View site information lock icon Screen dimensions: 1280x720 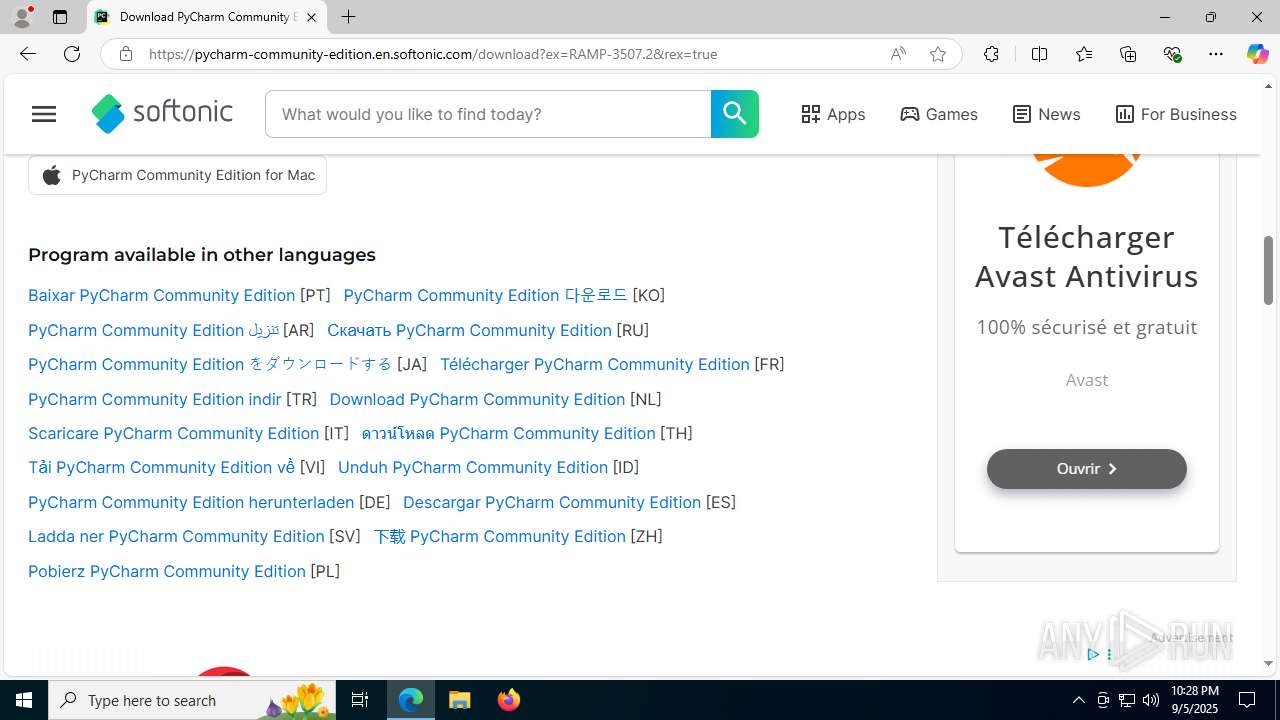[126, 54]
